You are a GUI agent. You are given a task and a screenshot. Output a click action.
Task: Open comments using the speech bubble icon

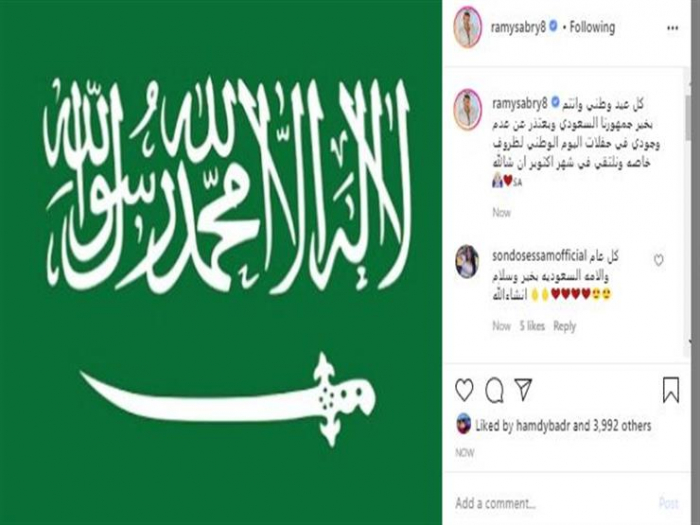pos(494,391)
